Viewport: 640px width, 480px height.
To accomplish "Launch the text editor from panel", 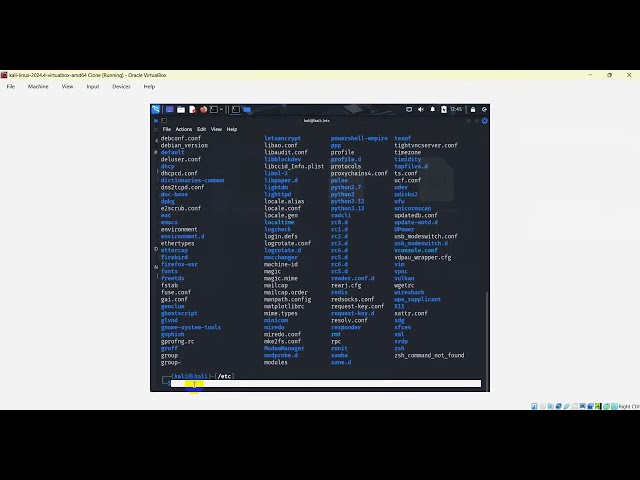I will [x=192, y=109].
